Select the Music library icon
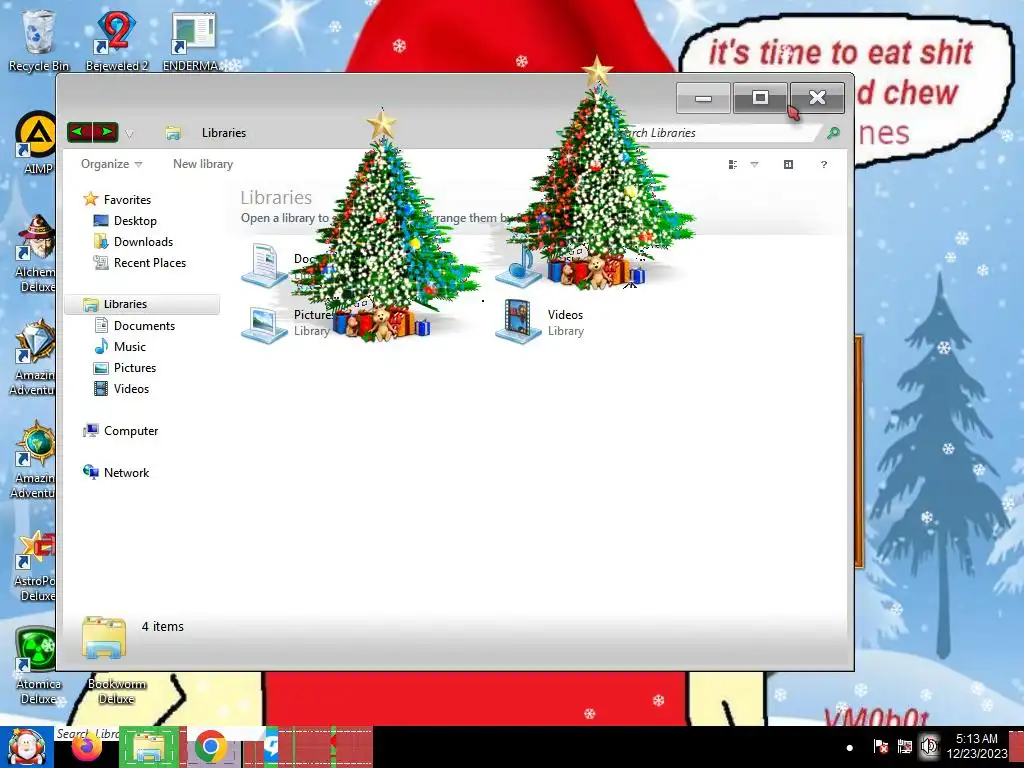1024x768 pixels. click(519, 265)
